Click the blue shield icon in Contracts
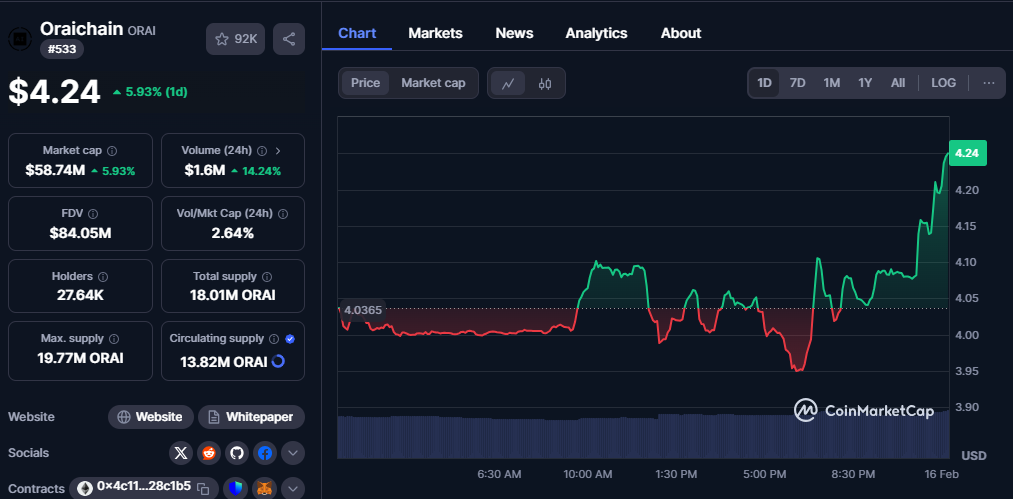The image size is (1013, 499). pos(235,488)
